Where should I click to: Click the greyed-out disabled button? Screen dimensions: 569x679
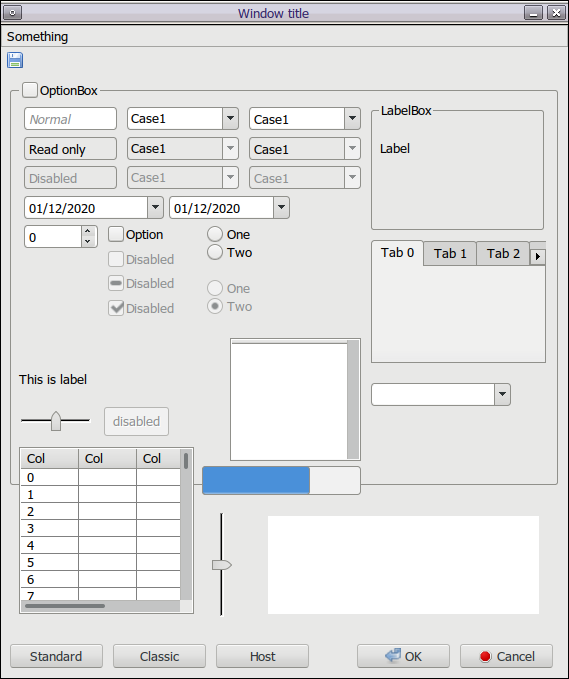pos(136,421)
